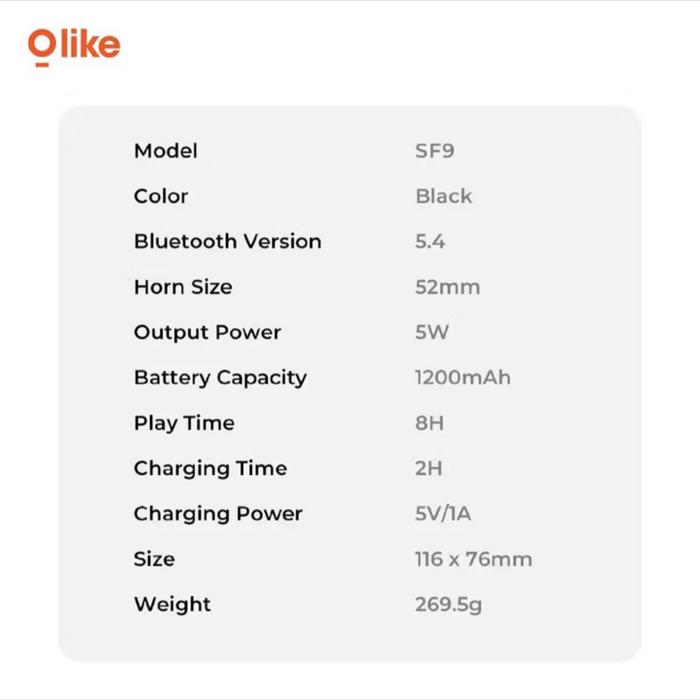
Task: Click the Model label
Action: 165,151
